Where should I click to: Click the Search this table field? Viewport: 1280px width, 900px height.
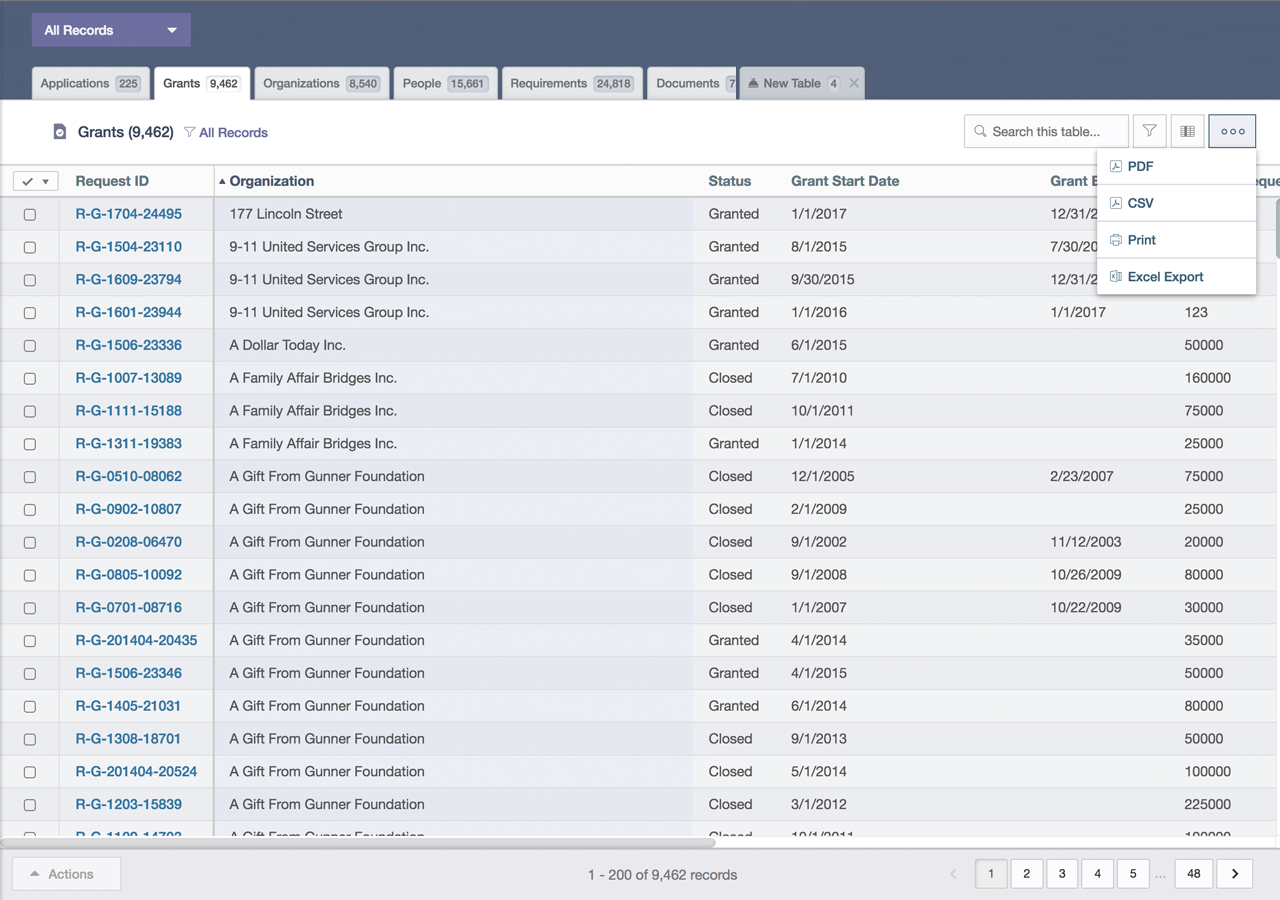[1046, 131]
